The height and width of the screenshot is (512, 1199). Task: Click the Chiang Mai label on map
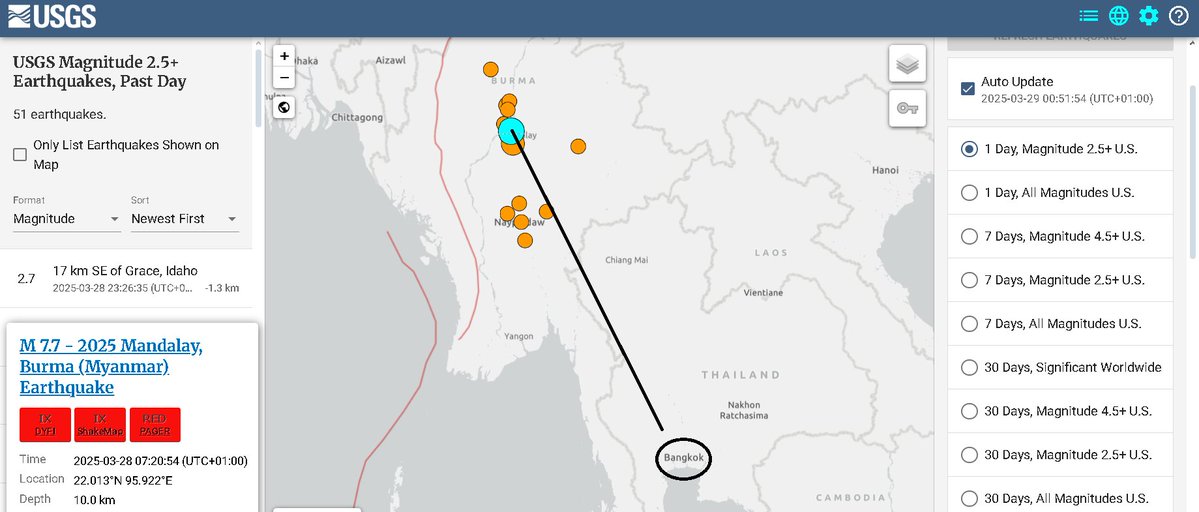pyautogui.click(x=626, y=260)
